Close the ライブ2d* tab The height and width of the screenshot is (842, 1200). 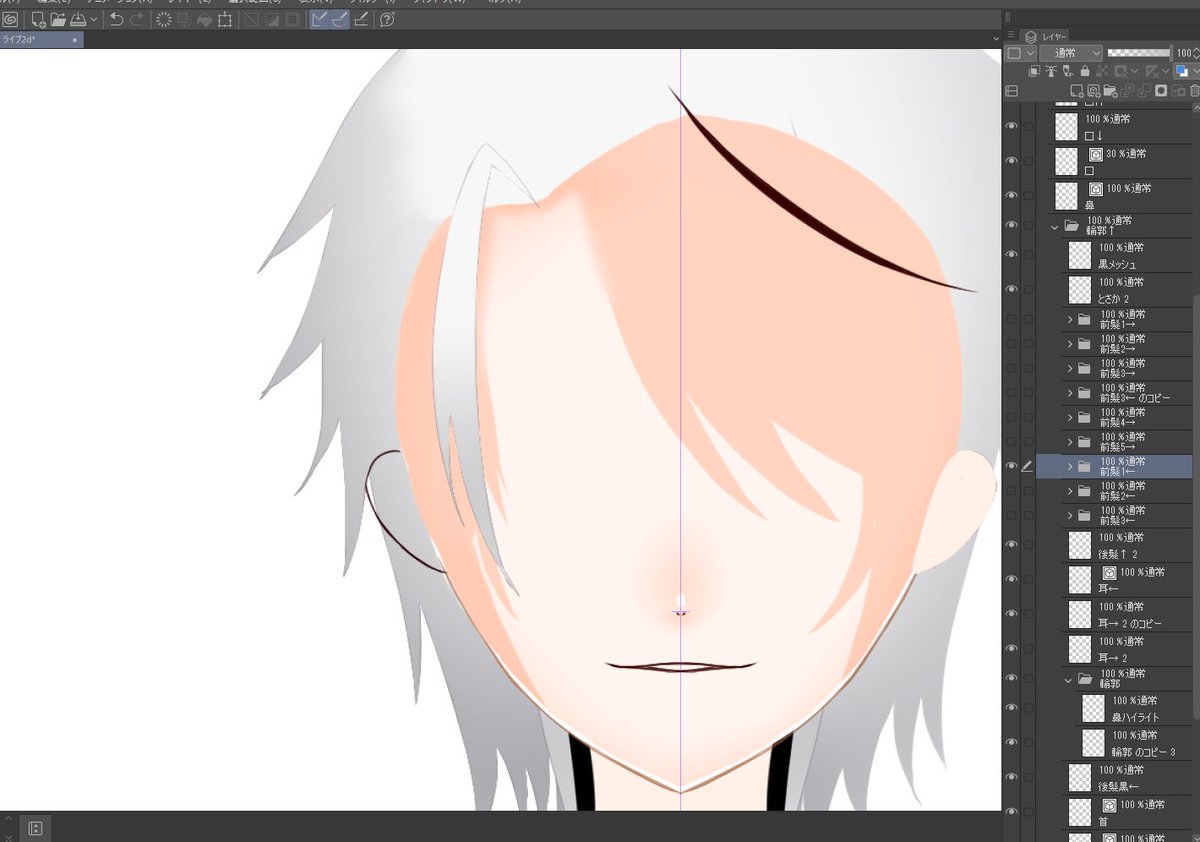click(75, 40)
